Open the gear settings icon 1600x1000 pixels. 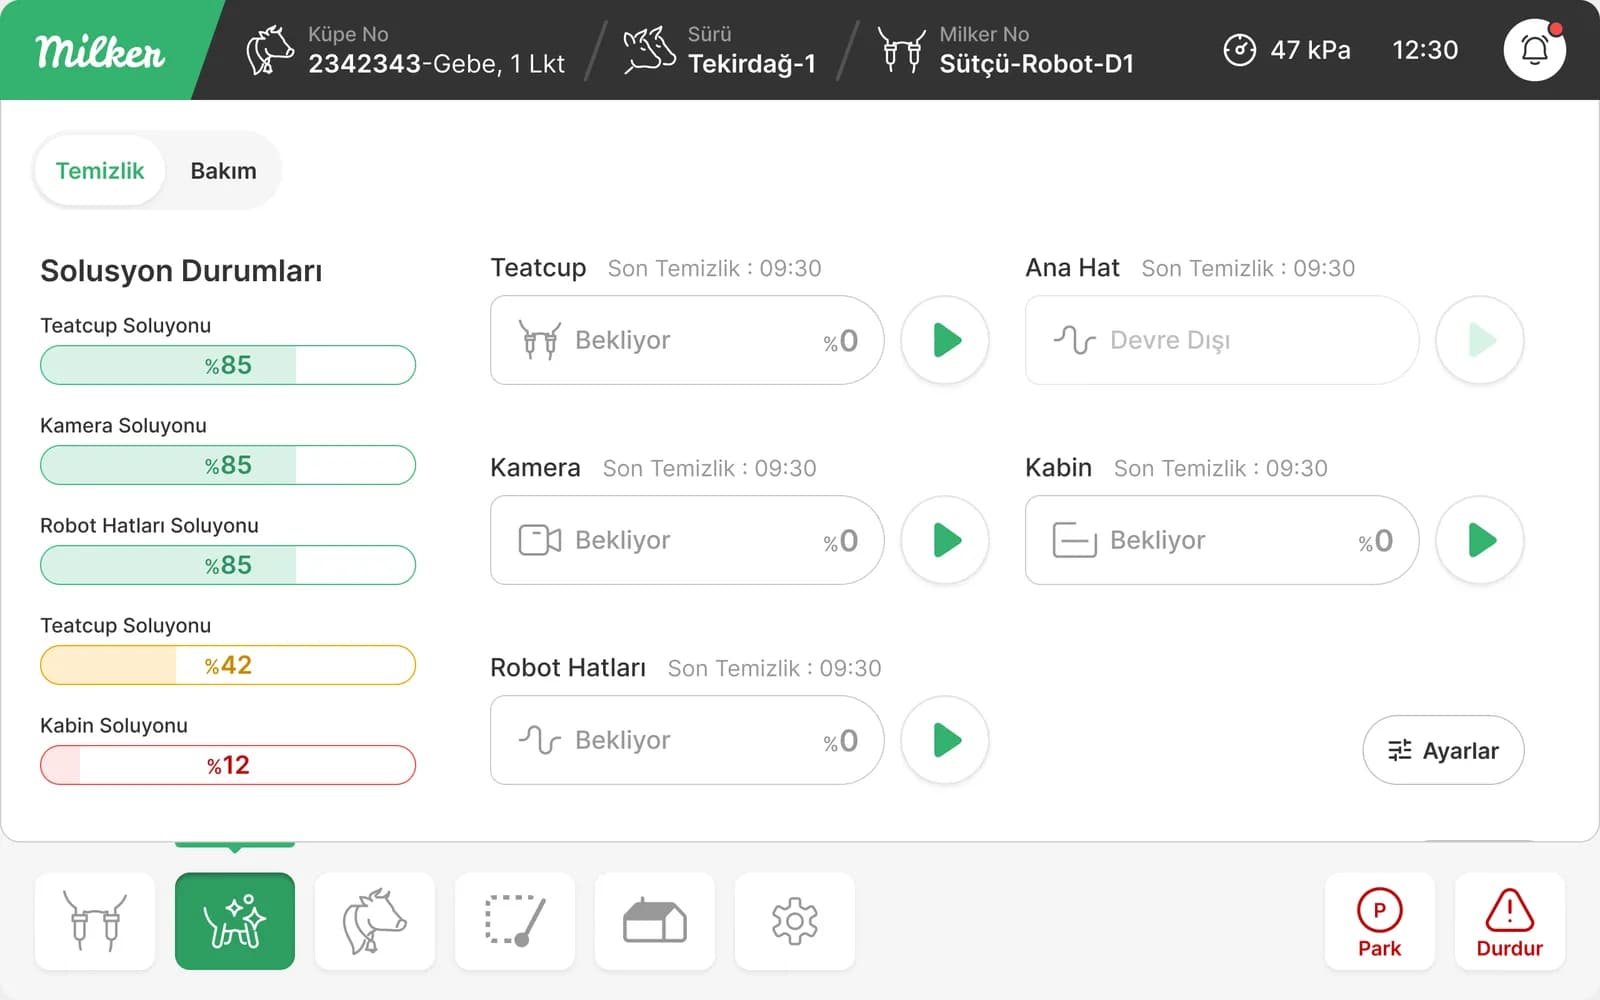(795, 921)
